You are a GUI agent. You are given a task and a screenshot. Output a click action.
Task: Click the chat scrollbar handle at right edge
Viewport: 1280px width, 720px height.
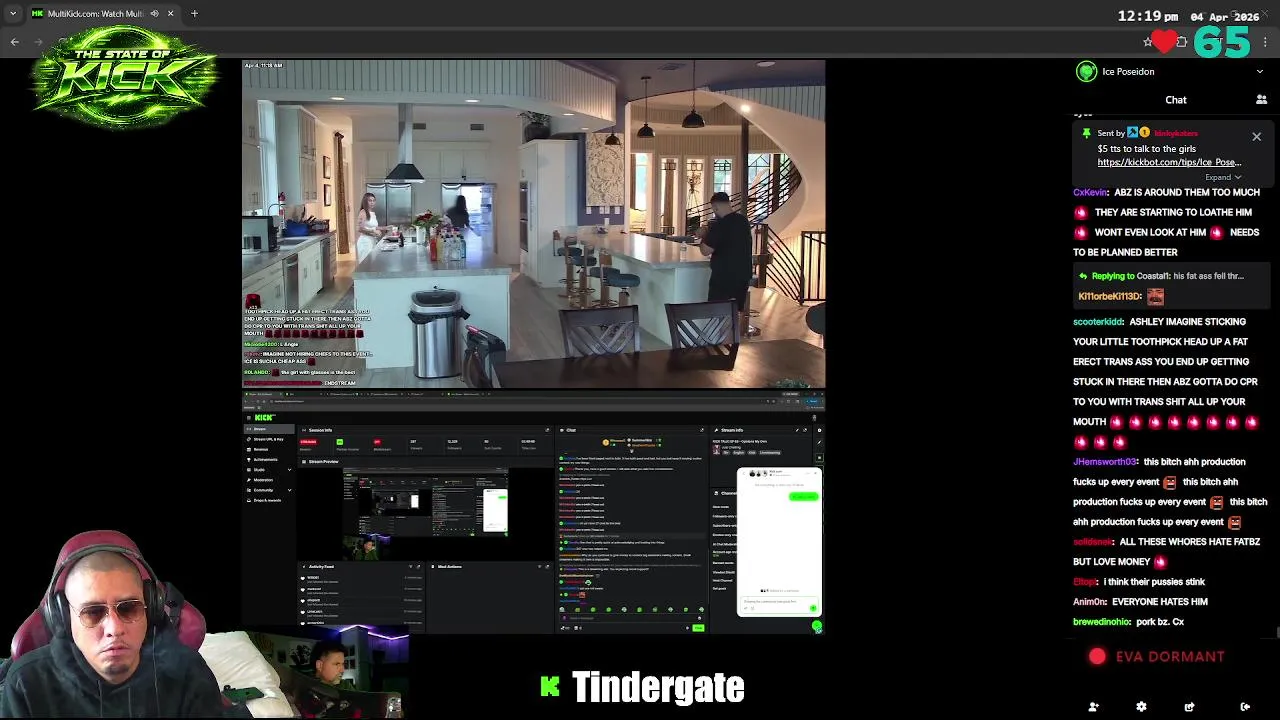point(1277,632)
